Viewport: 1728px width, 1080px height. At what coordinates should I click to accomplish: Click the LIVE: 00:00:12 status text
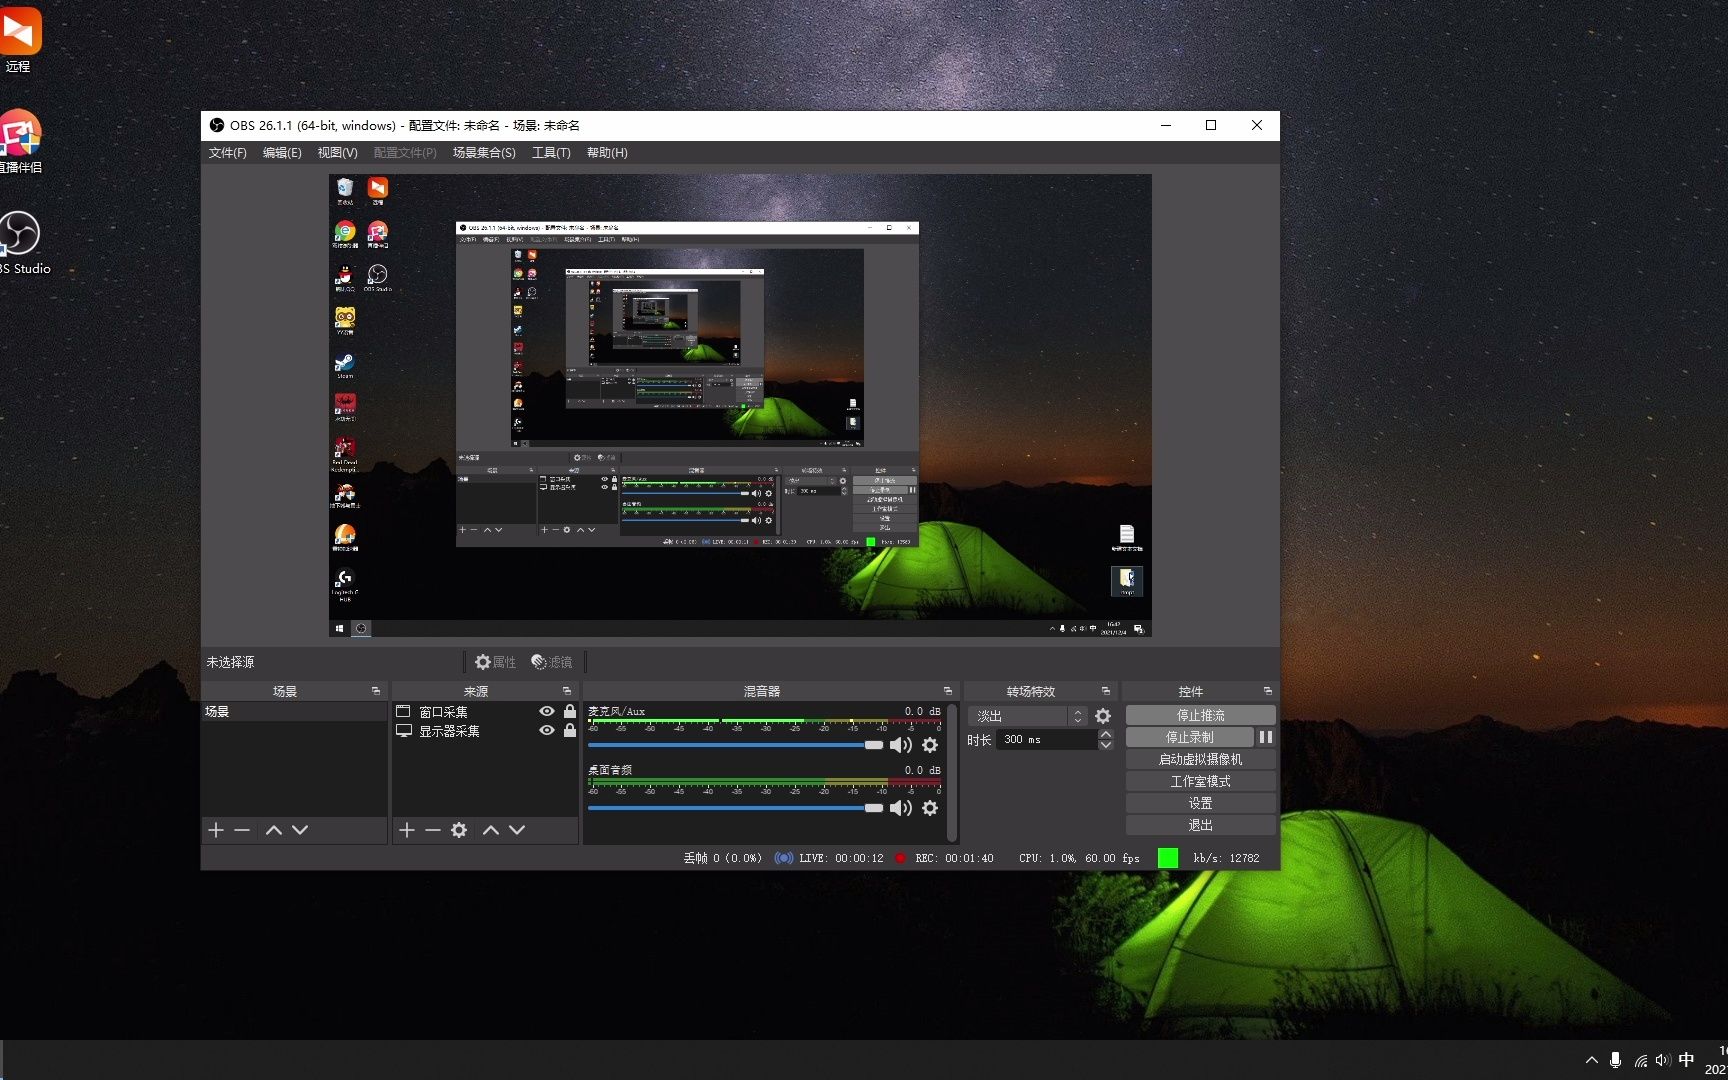841,858
